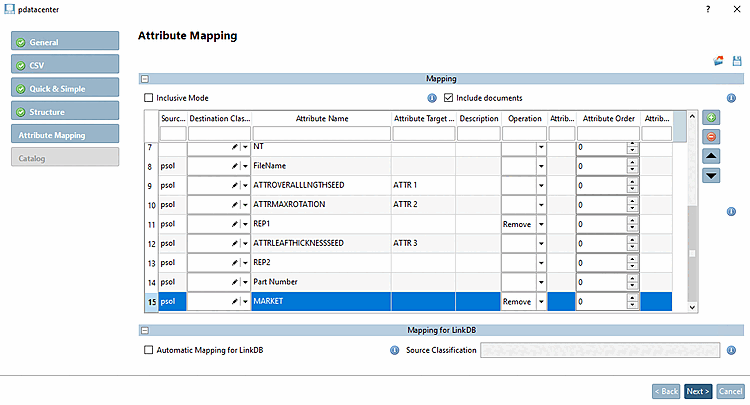The height and width of the screenshot is (405, 750).
Task: Open info icon next to Inclusive Mode
Action: (432, 98)
